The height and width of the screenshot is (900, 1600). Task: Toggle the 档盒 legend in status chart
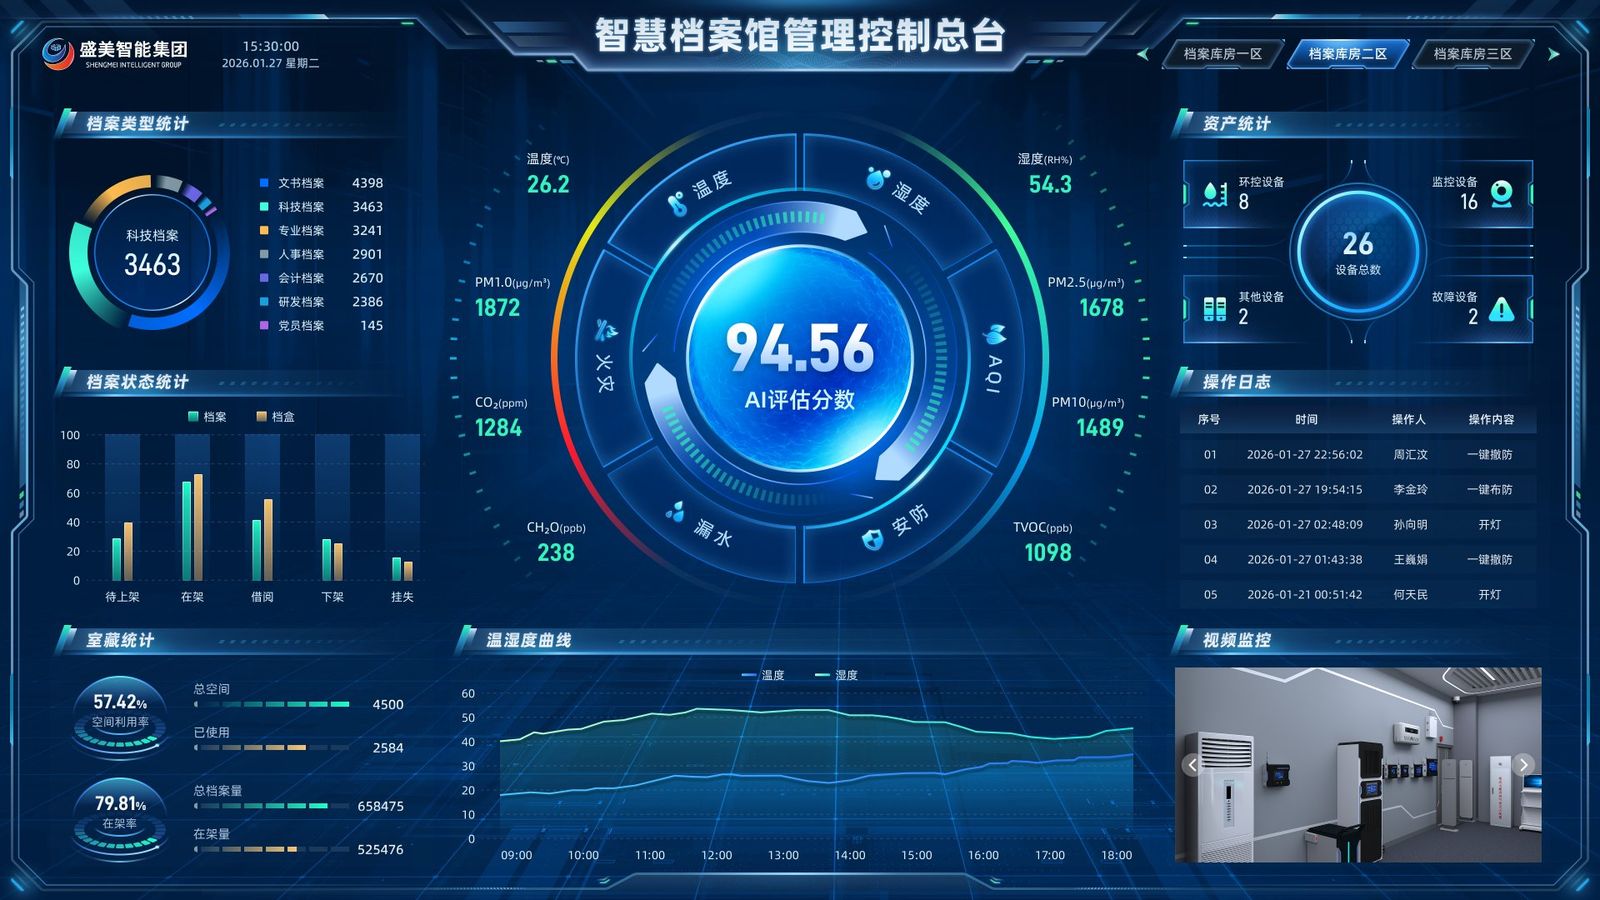click(x=275, y=417)
